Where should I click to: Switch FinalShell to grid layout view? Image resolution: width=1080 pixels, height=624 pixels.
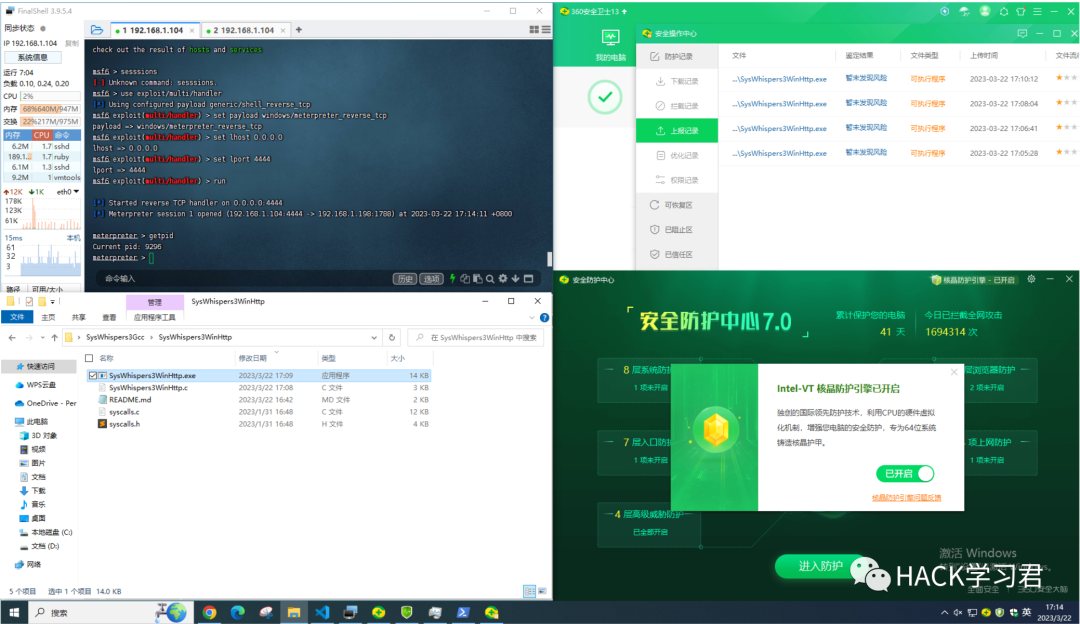[534, 30]
